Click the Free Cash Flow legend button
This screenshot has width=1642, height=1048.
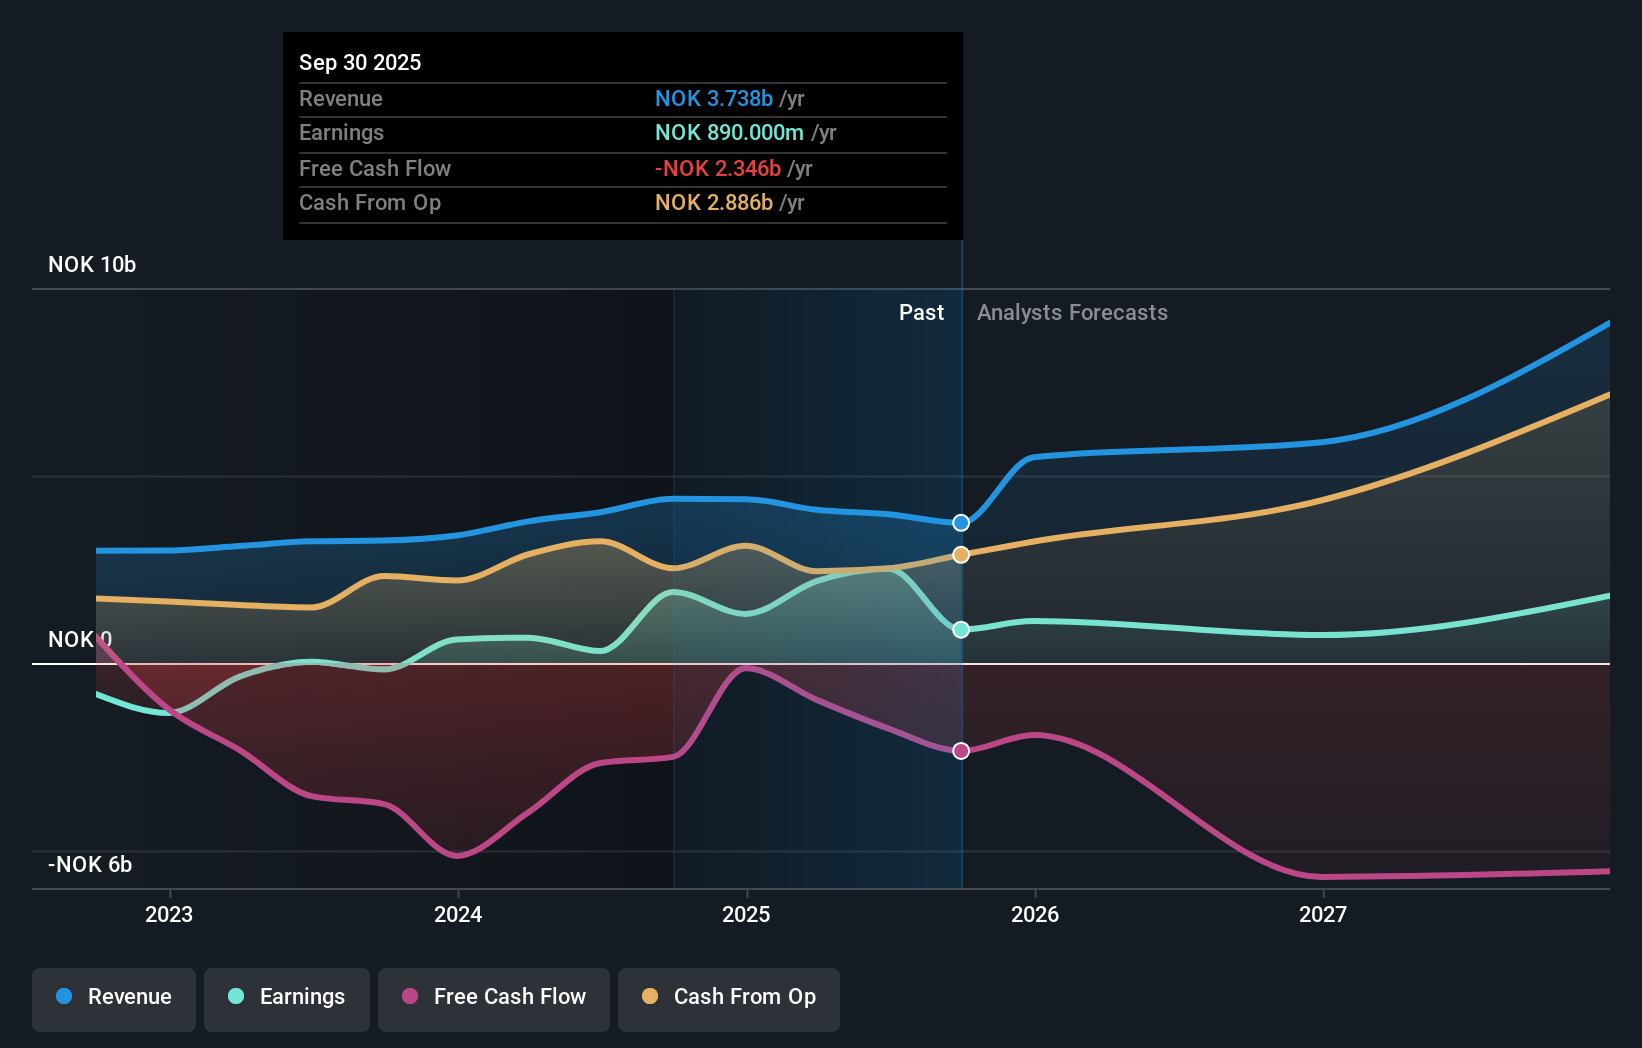pos(493,997)
